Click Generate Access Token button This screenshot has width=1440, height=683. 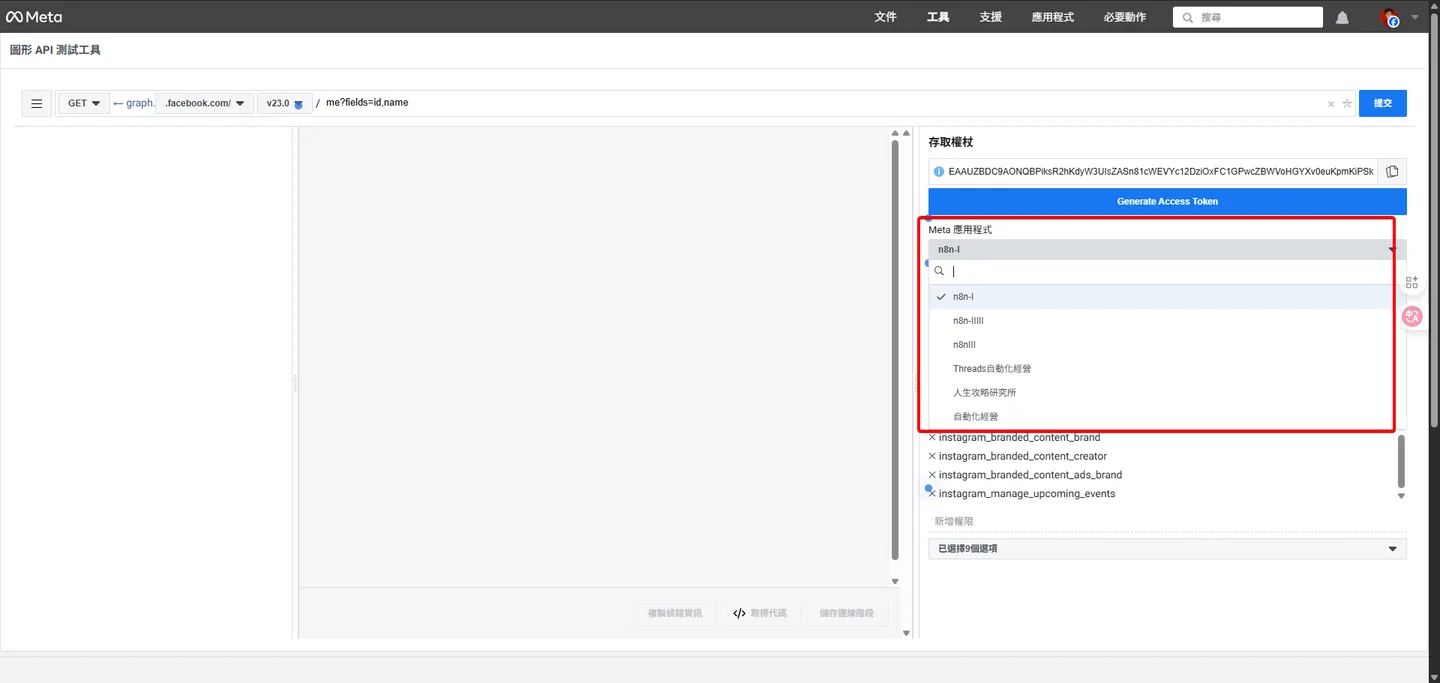tap(1167, 201)
